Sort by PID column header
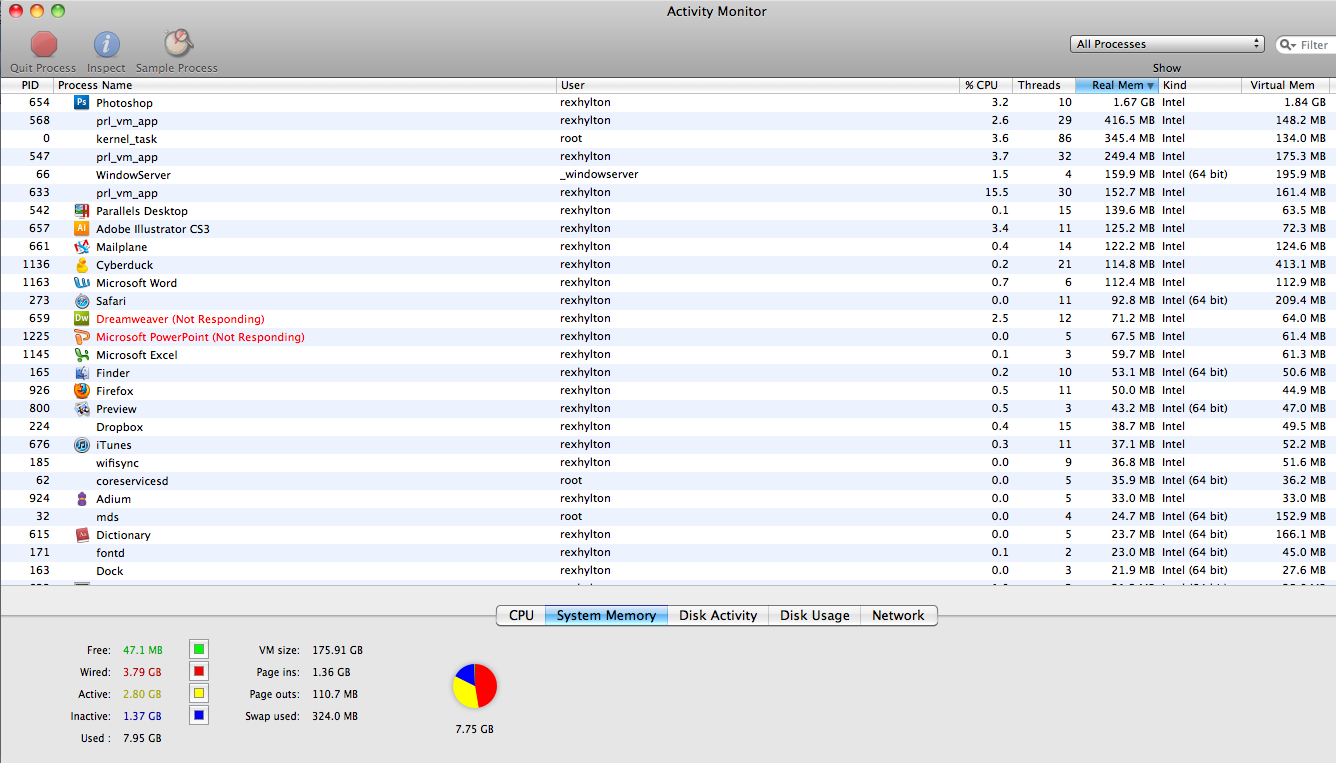 27,85
